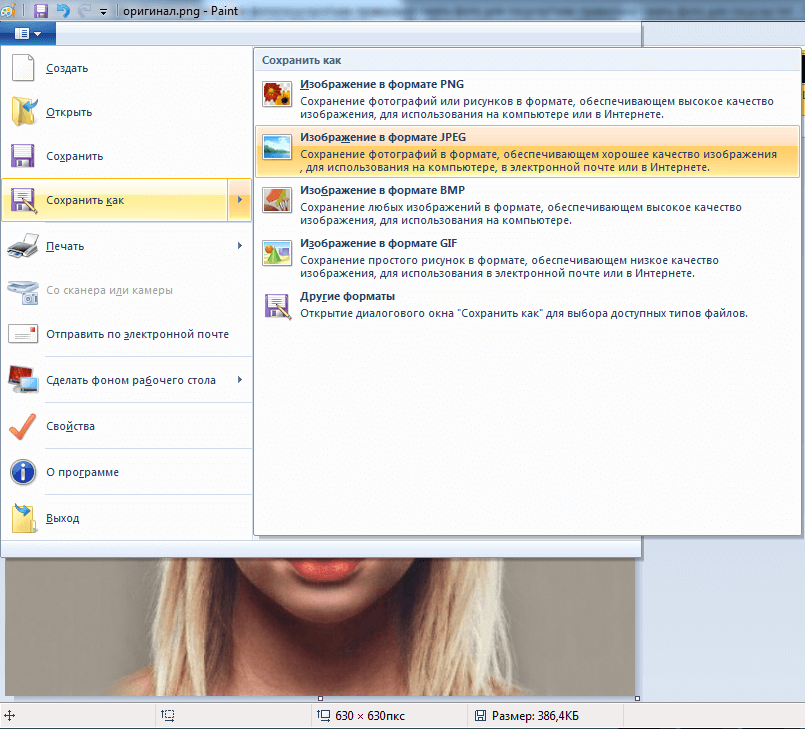Click the blank page icon for Создать
Screen dimensions: 805x729
tap(23, 68)
